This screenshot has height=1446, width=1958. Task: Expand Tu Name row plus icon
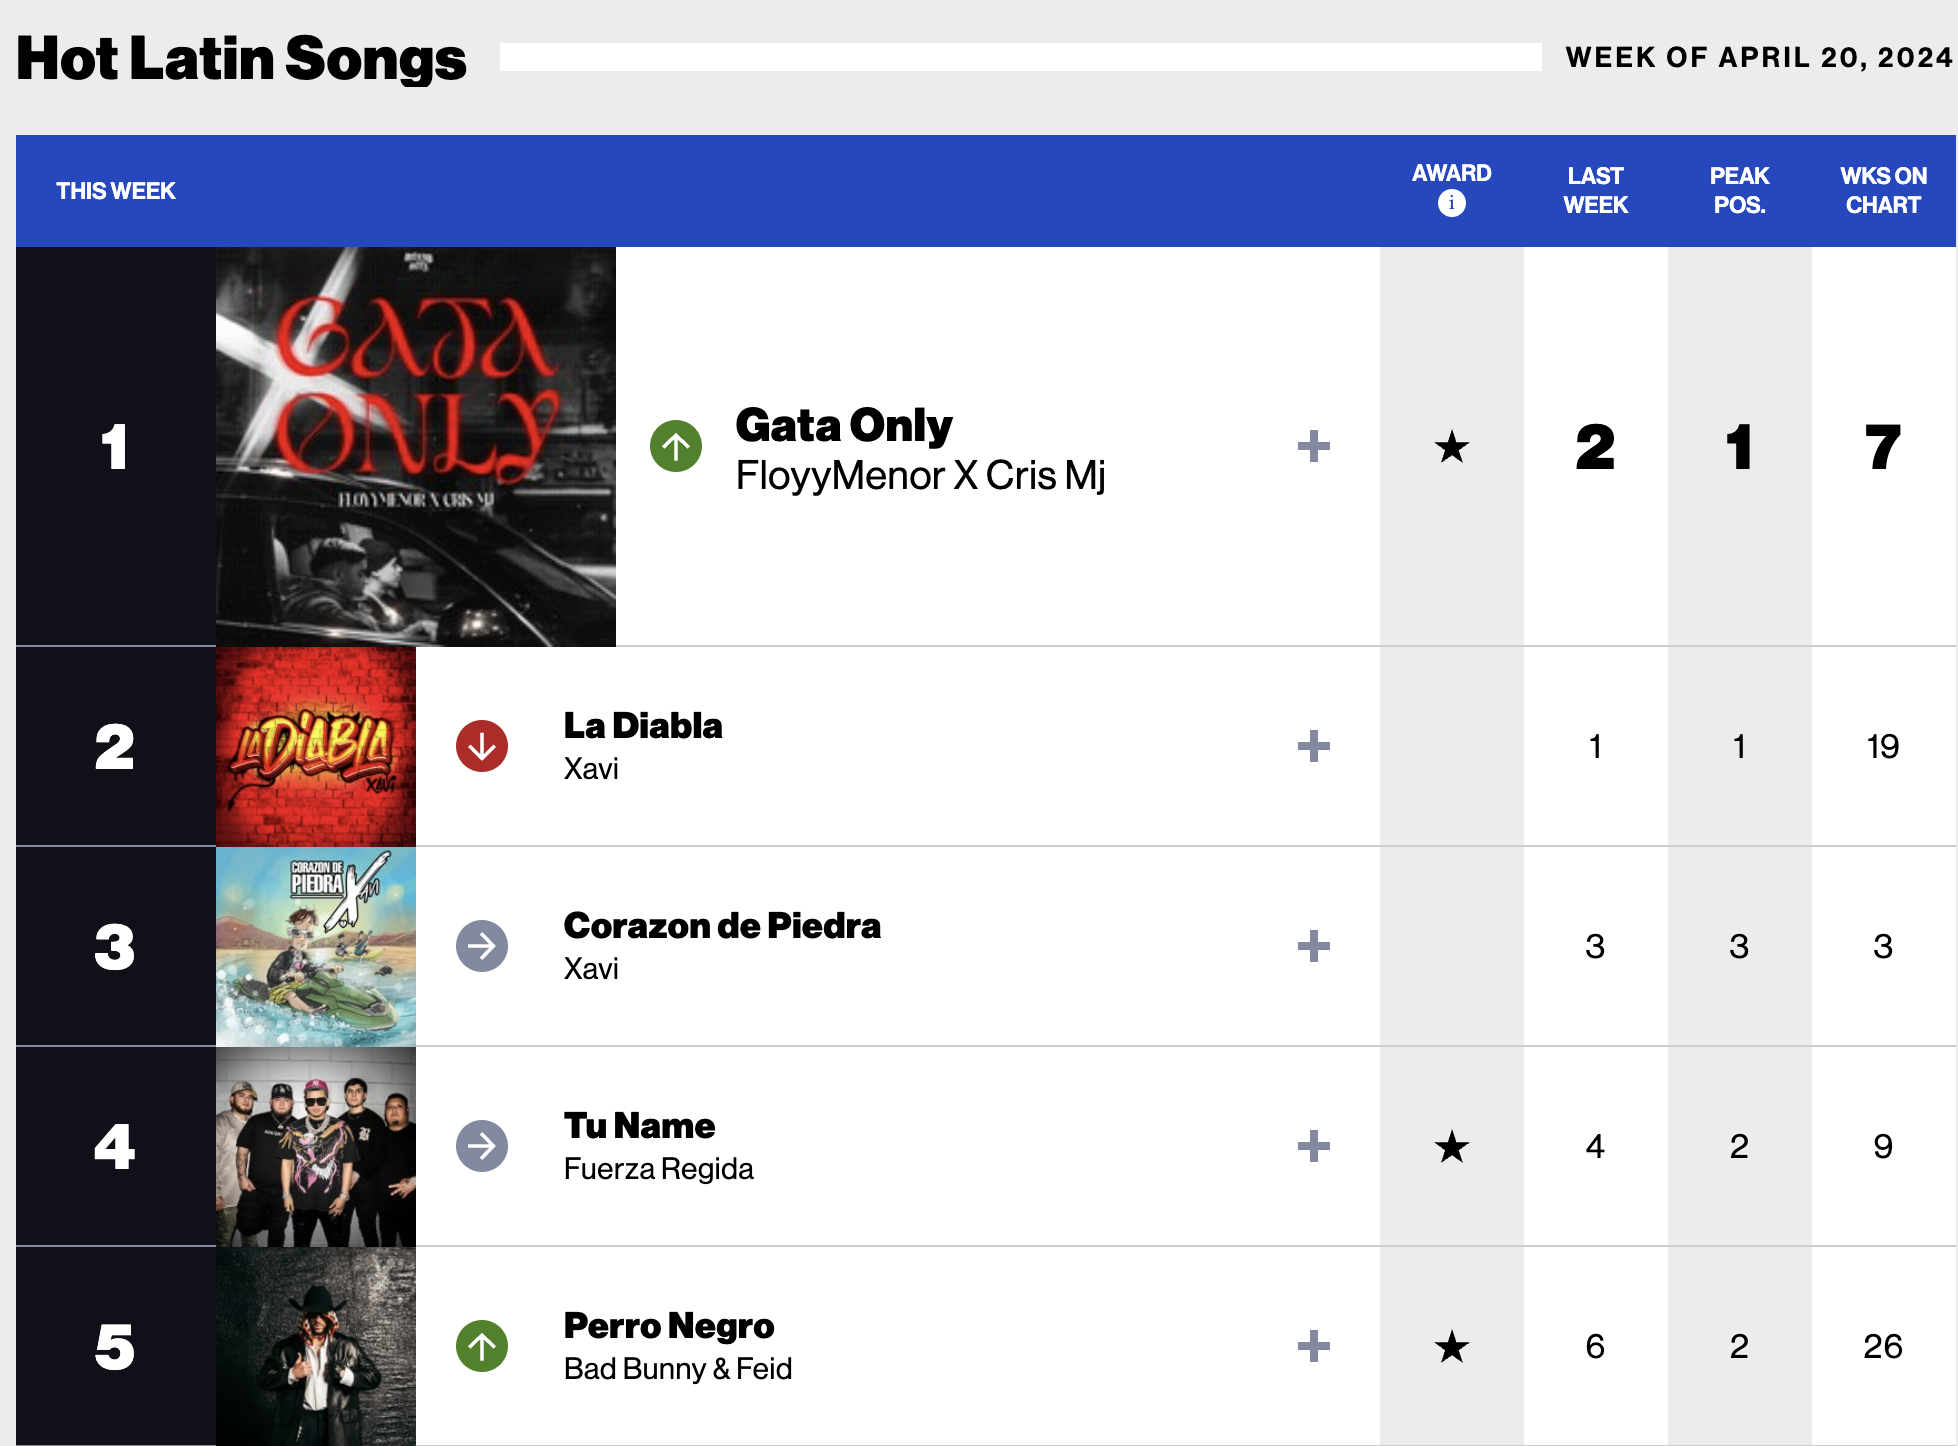click(x=1313, y=1146)
